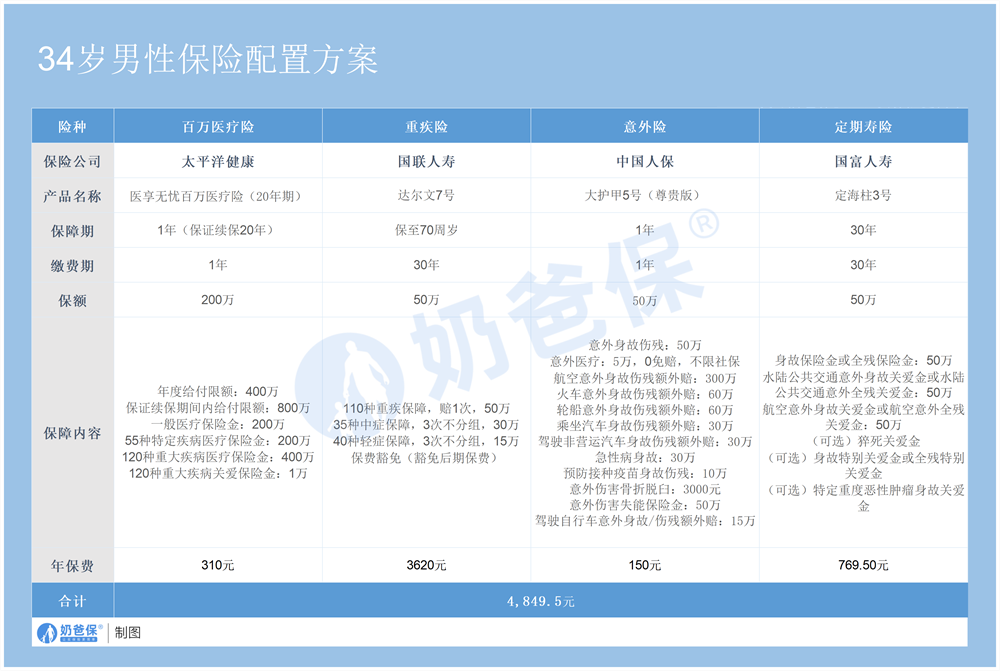This screenshot has height=671, width=1000.
Task: Select product 医享无忧百万医疗险（20年期）
Action: click(218, 196)
